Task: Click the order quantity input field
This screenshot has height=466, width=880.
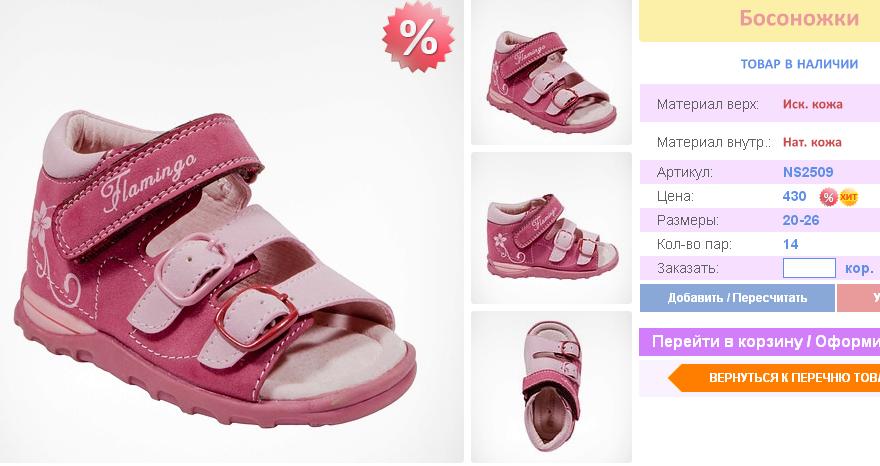Action: (x=809, y=268)
